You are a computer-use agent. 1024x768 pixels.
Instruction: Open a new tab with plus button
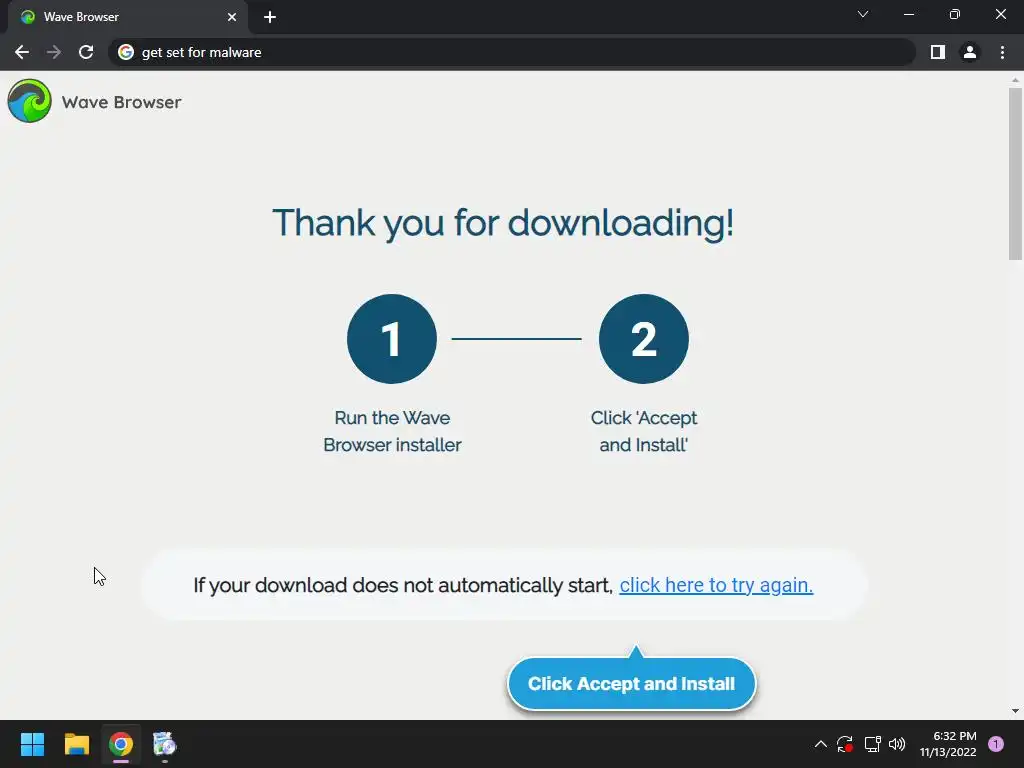270,17
